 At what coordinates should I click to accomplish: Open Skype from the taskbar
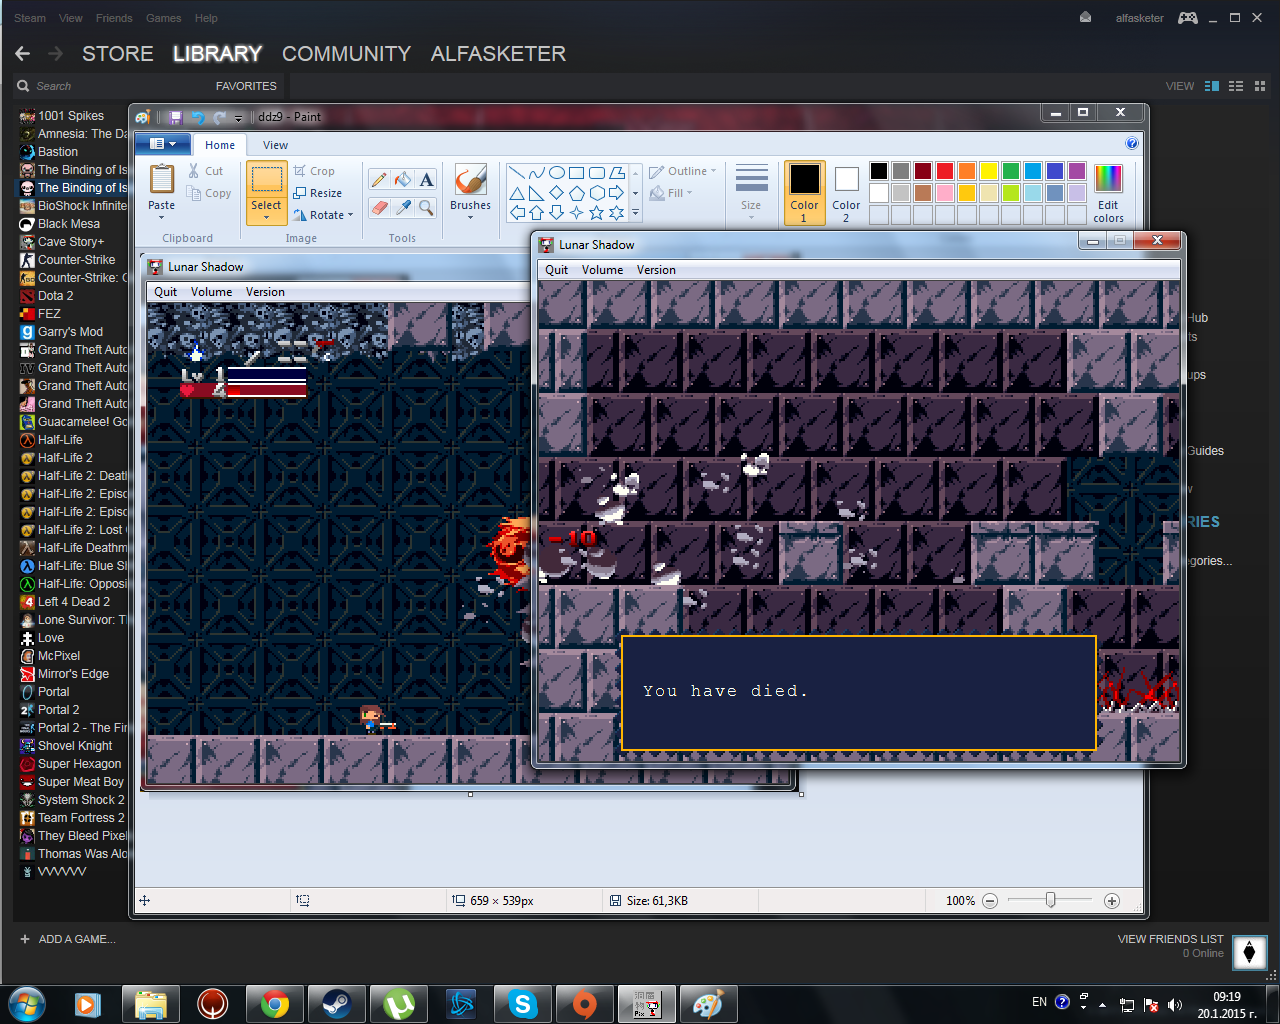(x=523, y=1004)
